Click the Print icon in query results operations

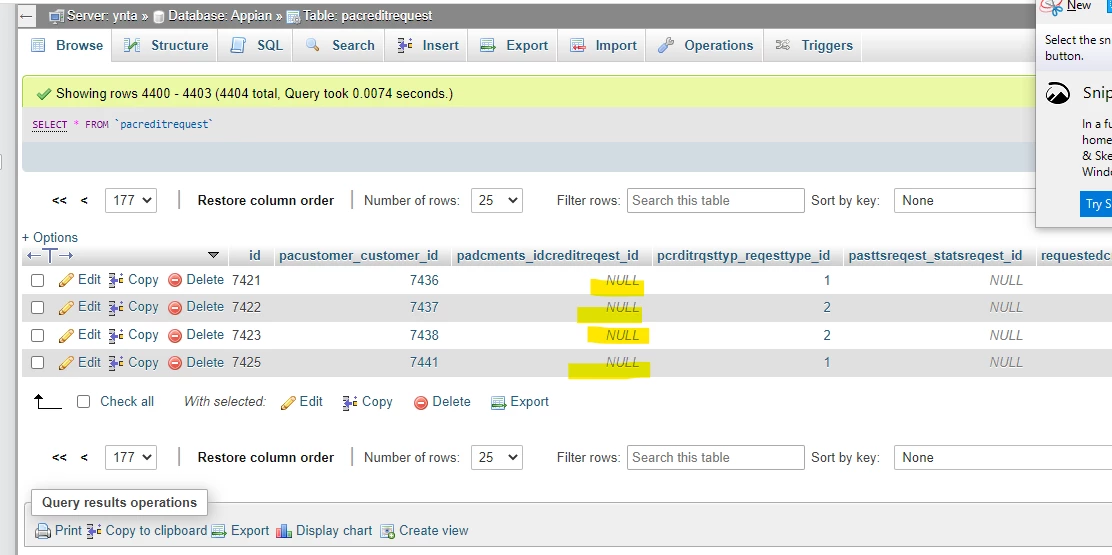[43, 531]
